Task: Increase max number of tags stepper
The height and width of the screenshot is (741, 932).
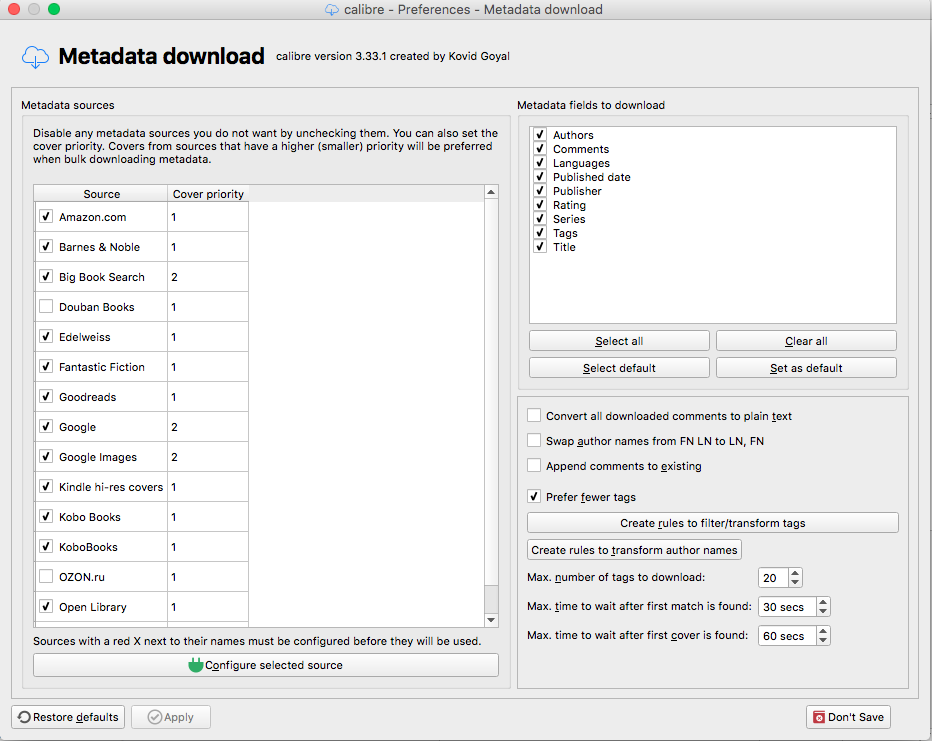Action: coord(795,573)
